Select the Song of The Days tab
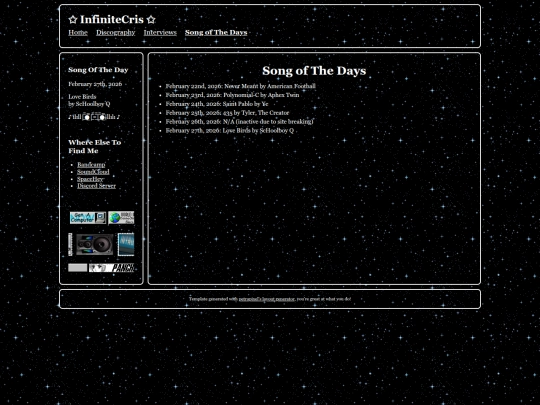Viewport: 540px width, 405px height. click(x=216, y=32)
